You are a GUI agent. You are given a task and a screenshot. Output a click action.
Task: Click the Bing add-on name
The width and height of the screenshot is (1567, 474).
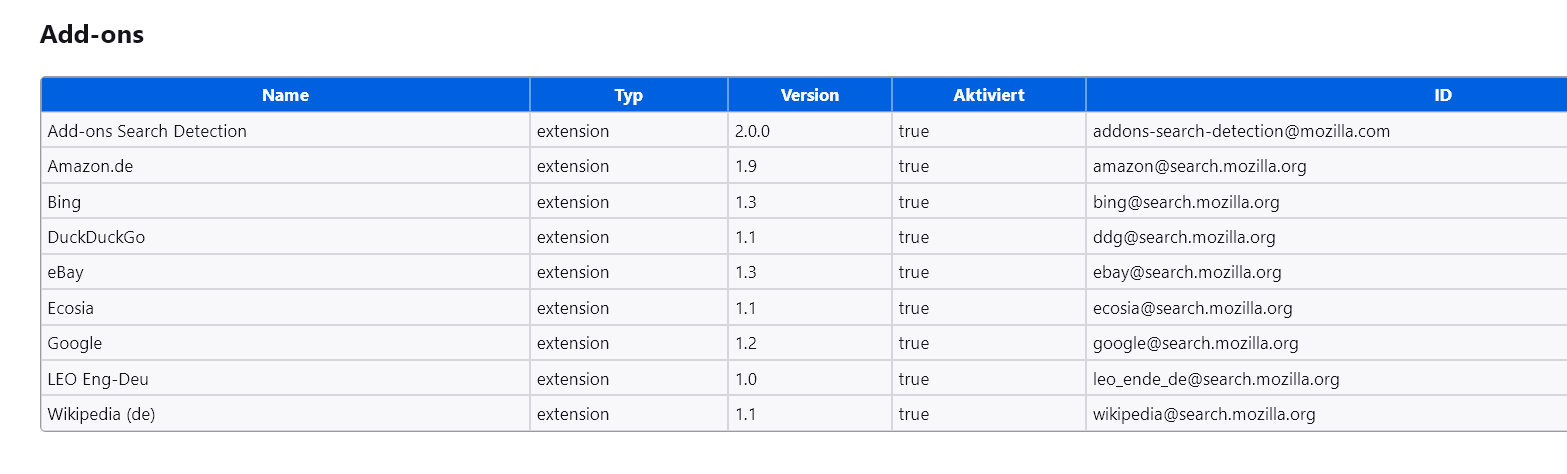point(64,202)
